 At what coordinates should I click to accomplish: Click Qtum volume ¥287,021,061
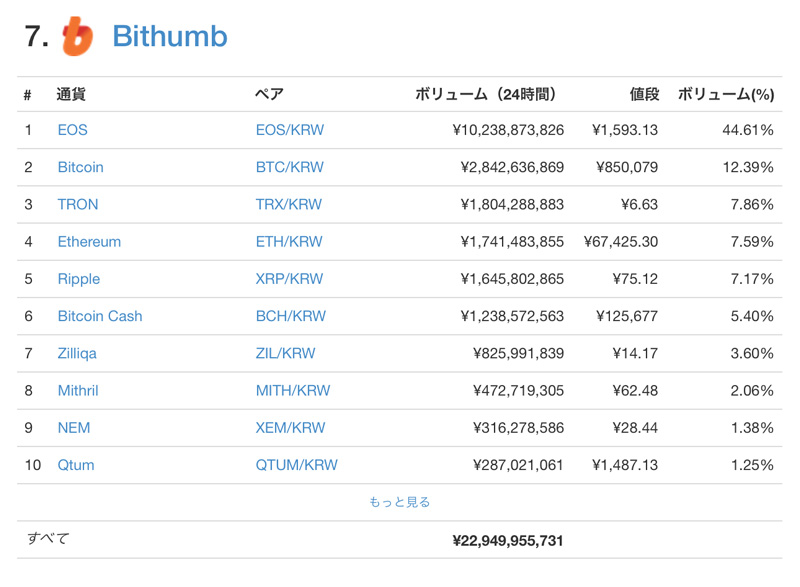coord(518,465)
